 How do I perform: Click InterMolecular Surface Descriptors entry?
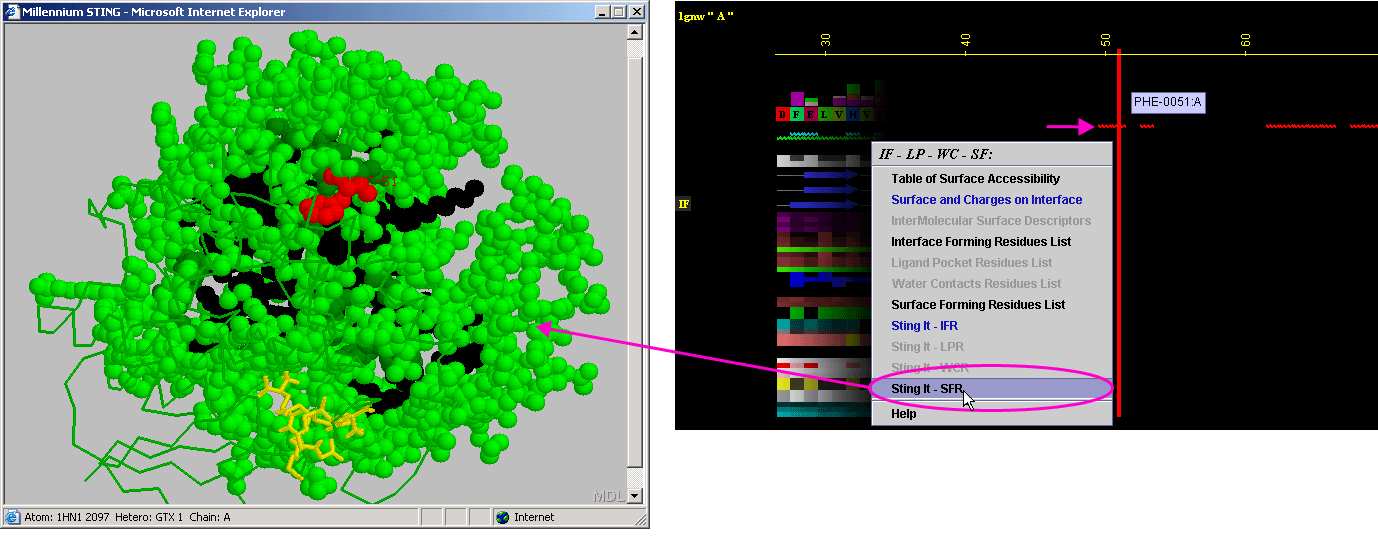tap(991, 221)
